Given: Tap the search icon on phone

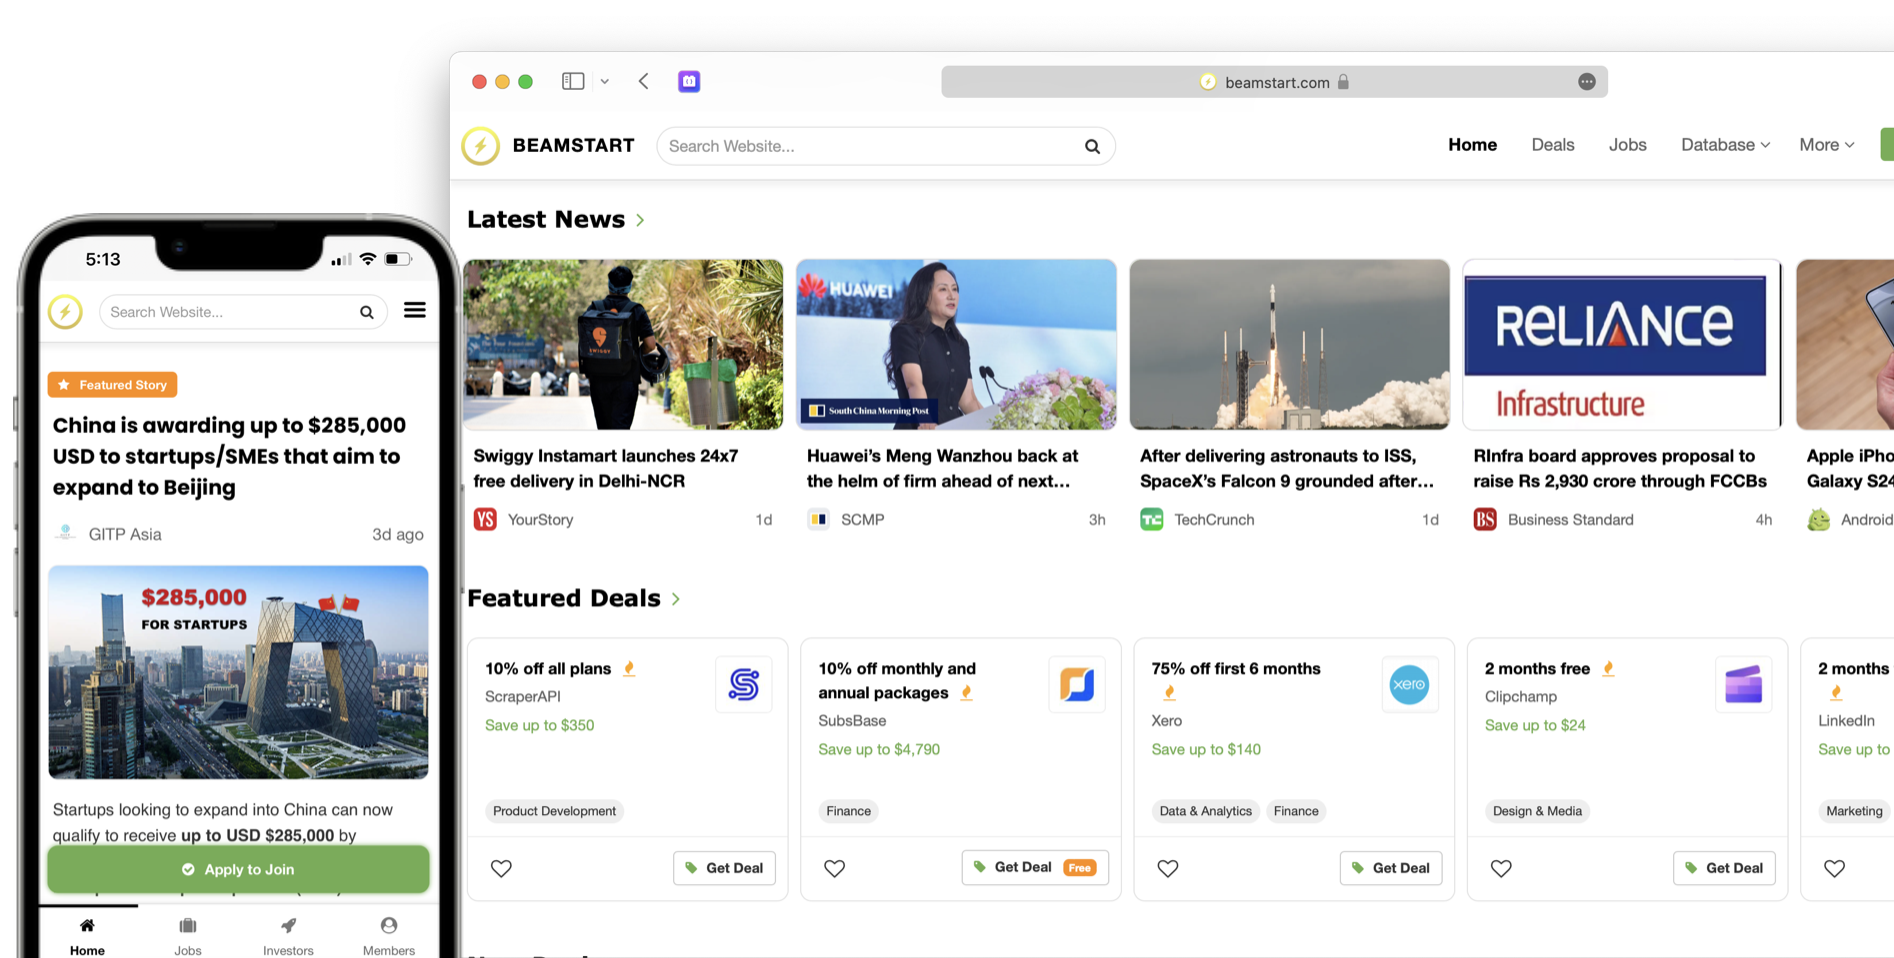Looking at the screenshot, I should pos(367,312).
